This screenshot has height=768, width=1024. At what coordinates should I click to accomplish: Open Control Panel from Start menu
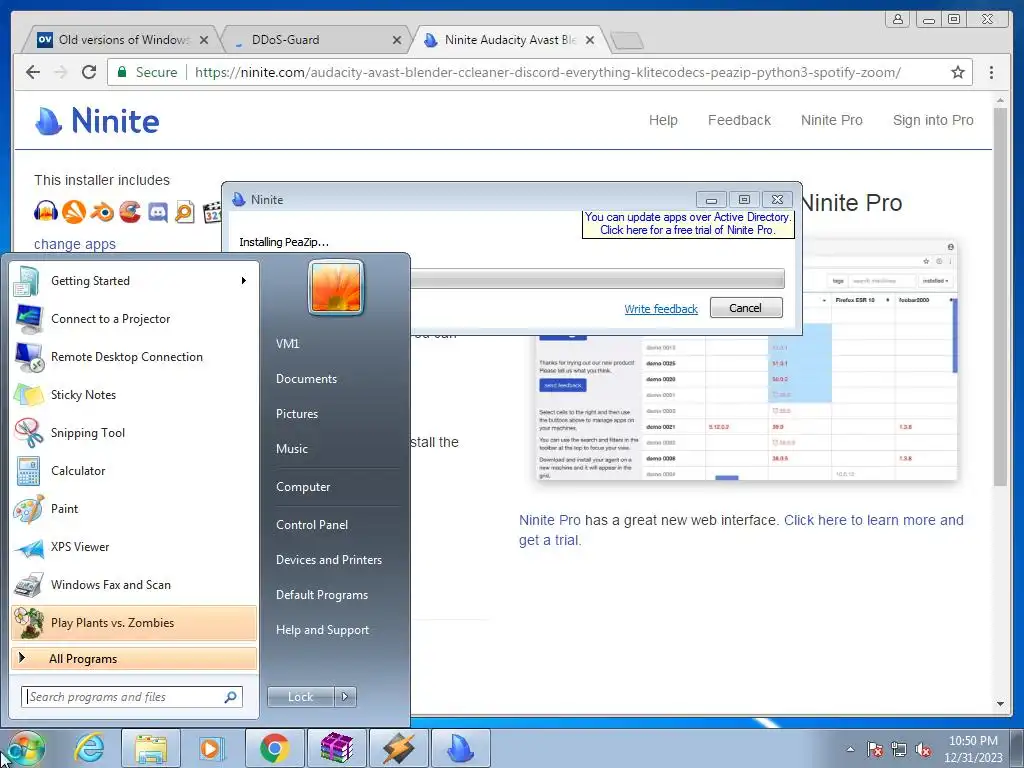click(312, 524)
